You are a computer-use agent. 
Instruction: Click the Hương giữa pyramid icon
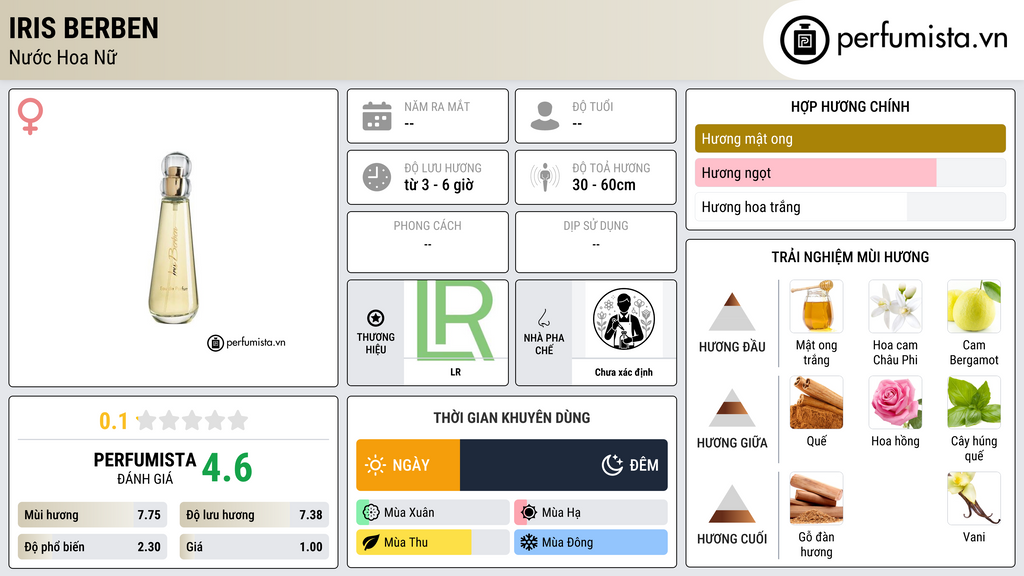coord(732,408)
